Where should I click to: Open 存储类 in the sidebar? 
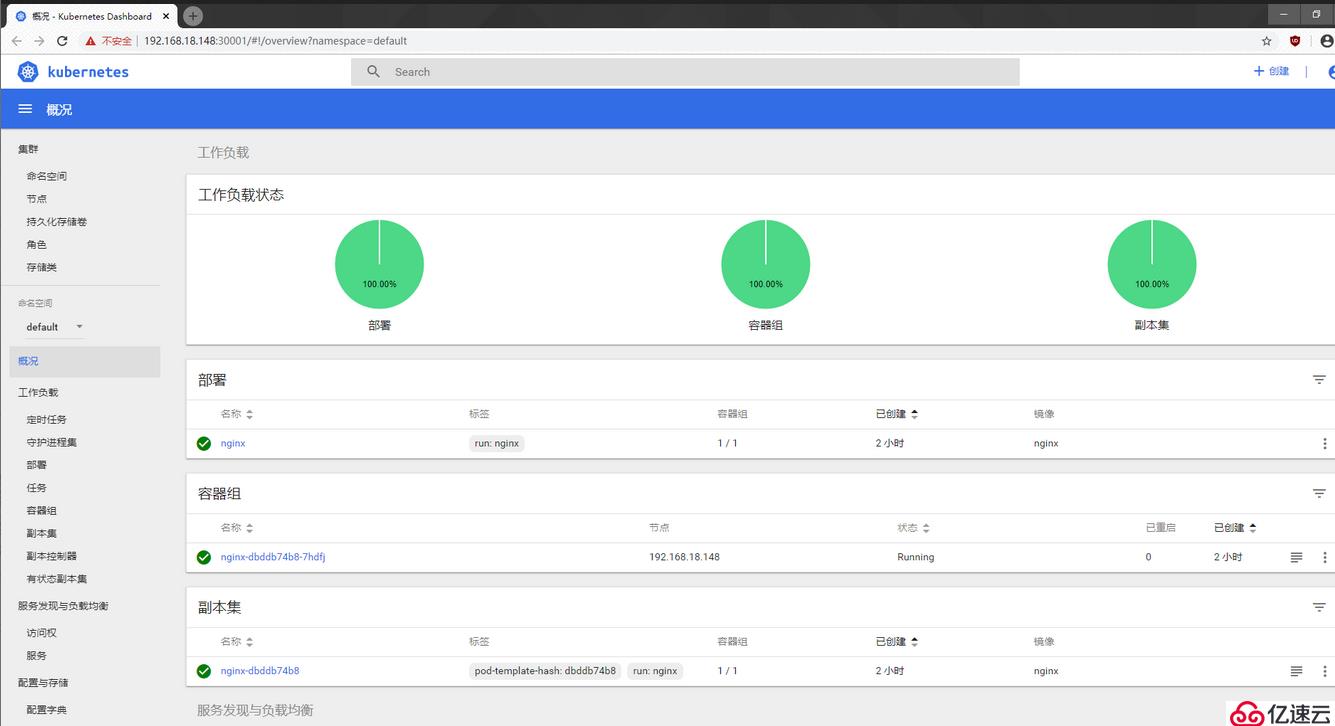[x=42, y=268]
